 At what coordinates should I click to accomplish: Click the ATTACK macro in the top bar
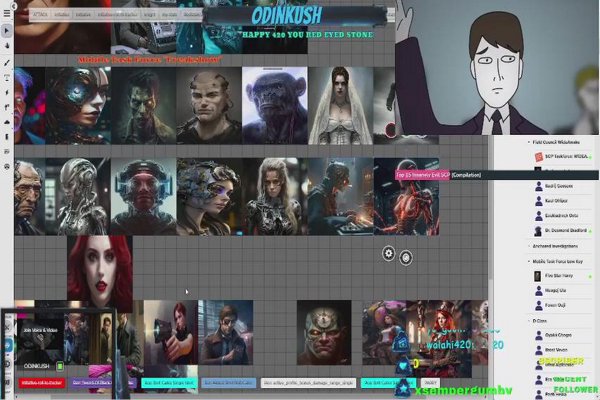[40, 15]
